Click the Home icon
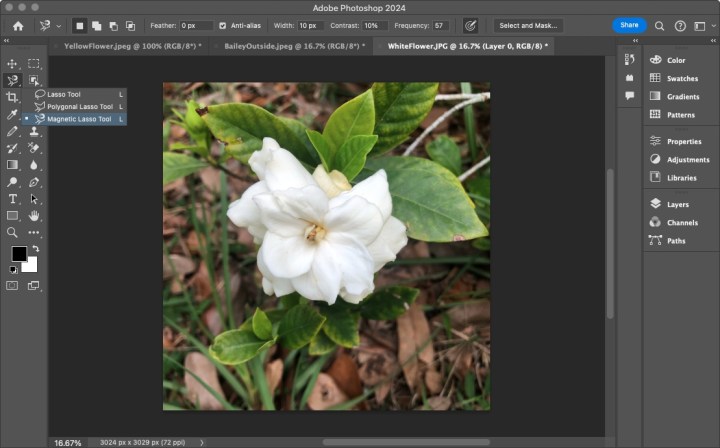Screen dimensions: 720x448 pos(18,25)
